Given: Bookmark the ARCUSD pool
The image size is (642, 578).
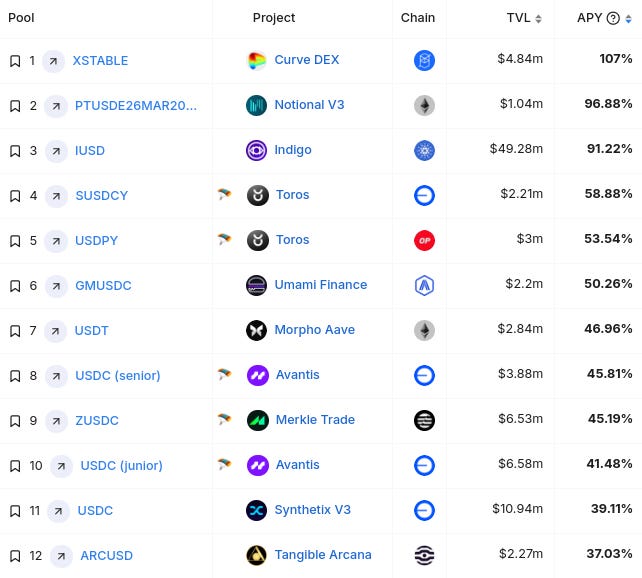Looking at the screenshot, I should point(15,556).
